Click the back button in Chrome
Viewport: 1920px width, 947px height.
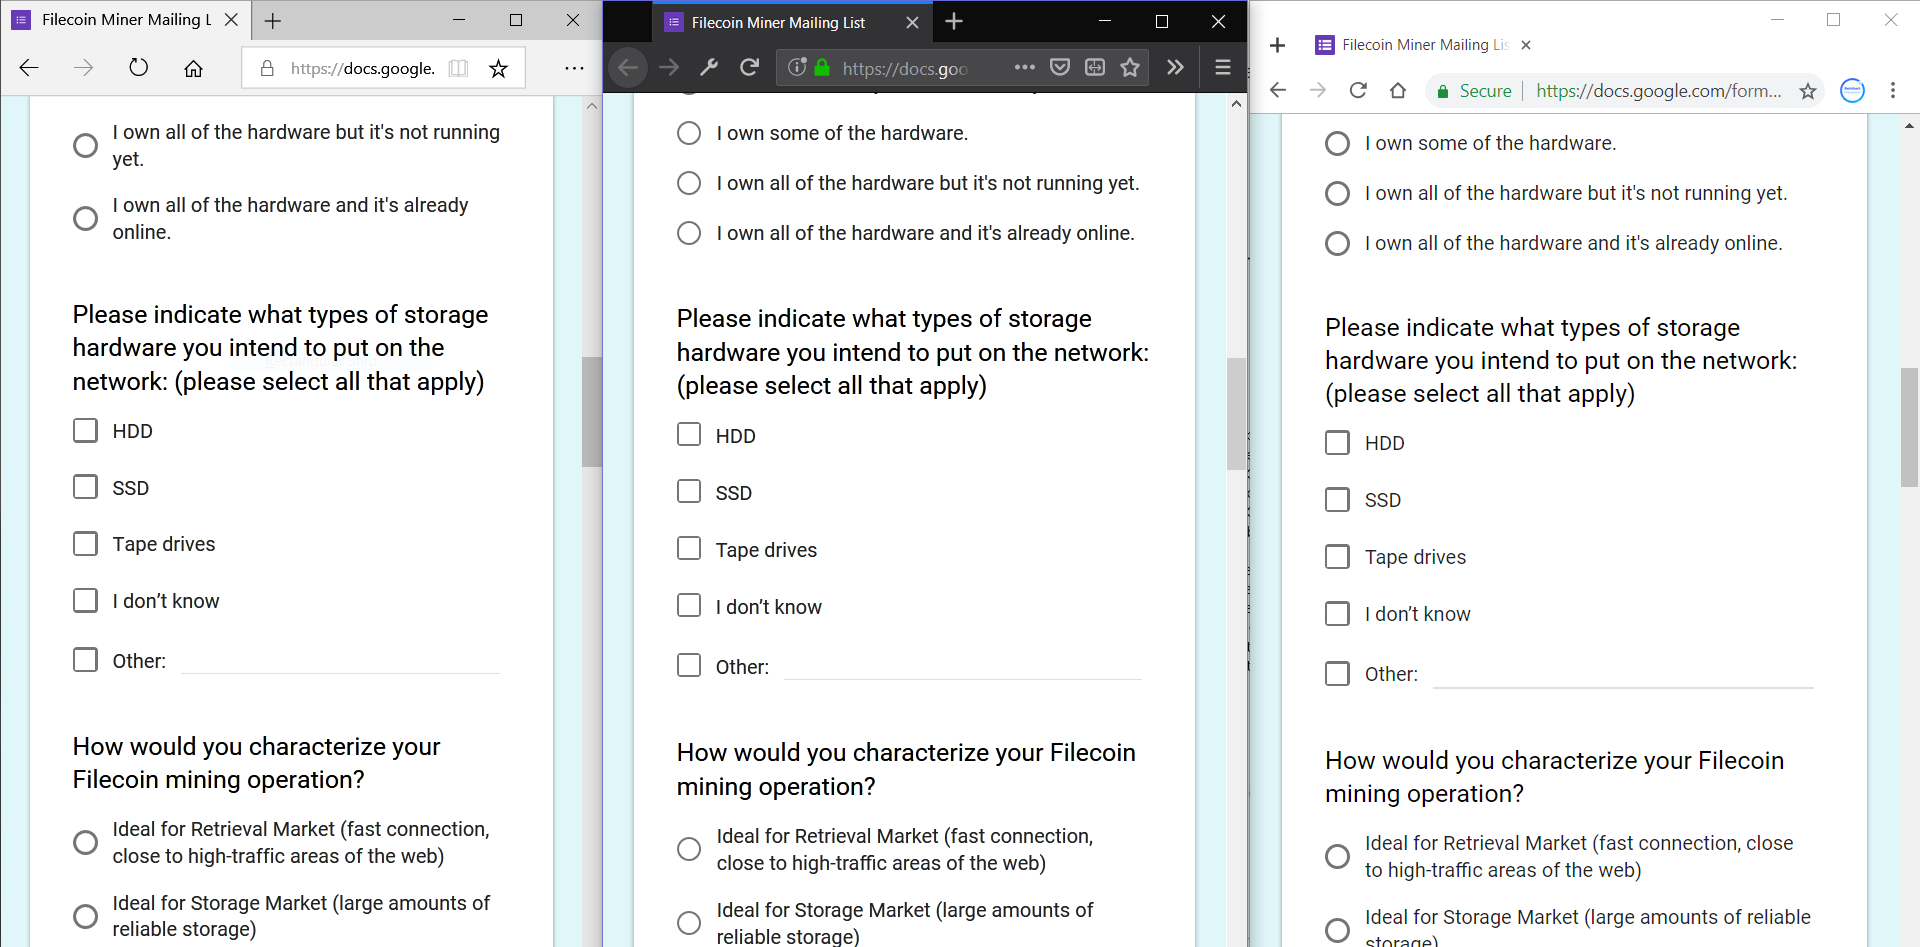point(1278,90)
